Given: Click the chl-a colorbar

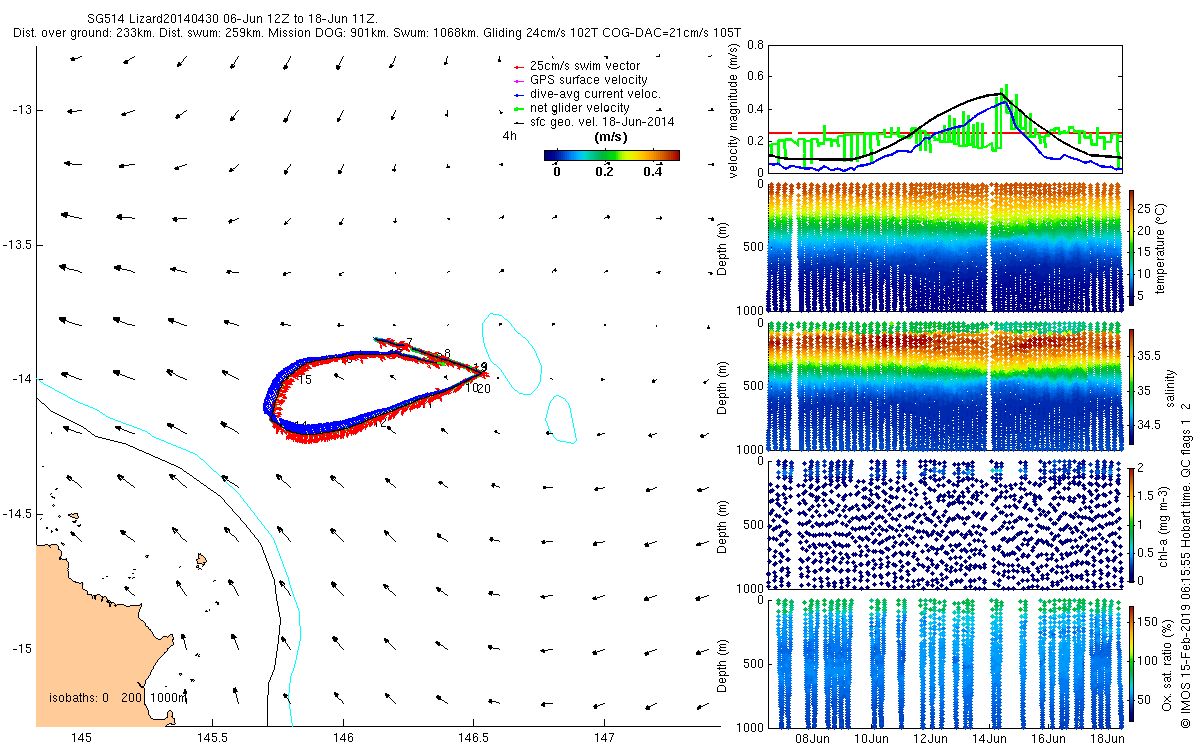Looking at the screenshot, I should (x=1132, y=524).
